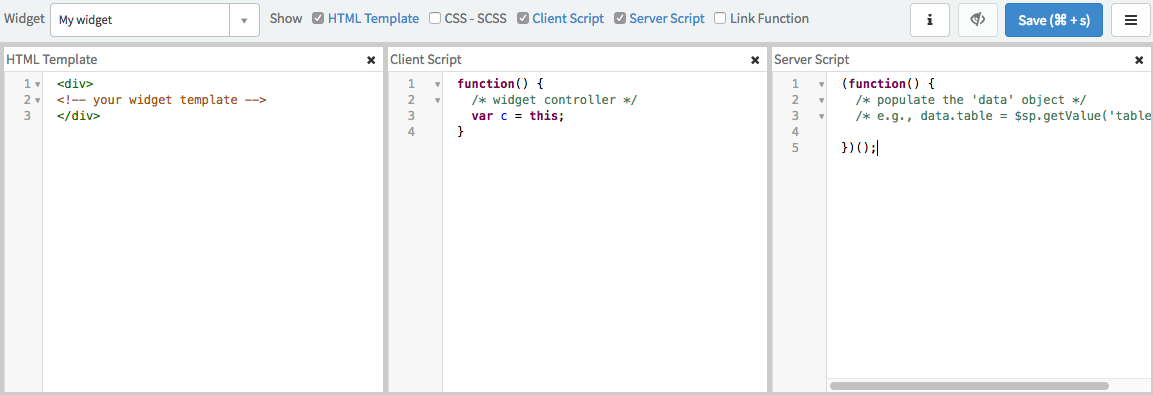1153x395 pixels.
Task: Click the 'data.table = $sp.getValue' comment line
Action: [1004, 116]
